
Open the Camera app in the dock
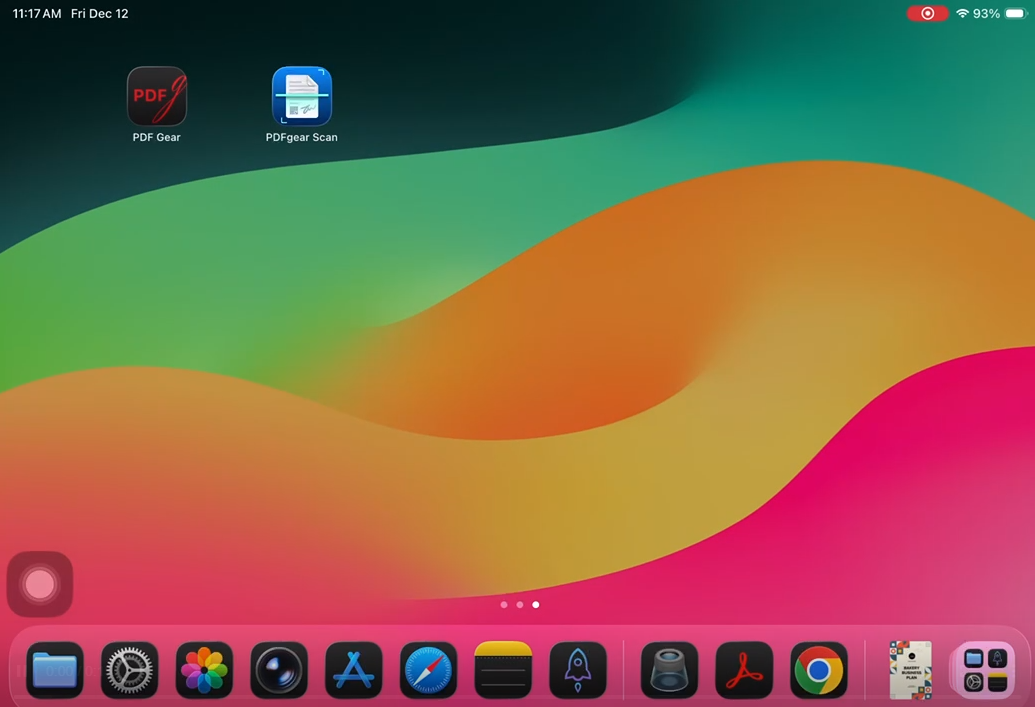coord(279,670)
